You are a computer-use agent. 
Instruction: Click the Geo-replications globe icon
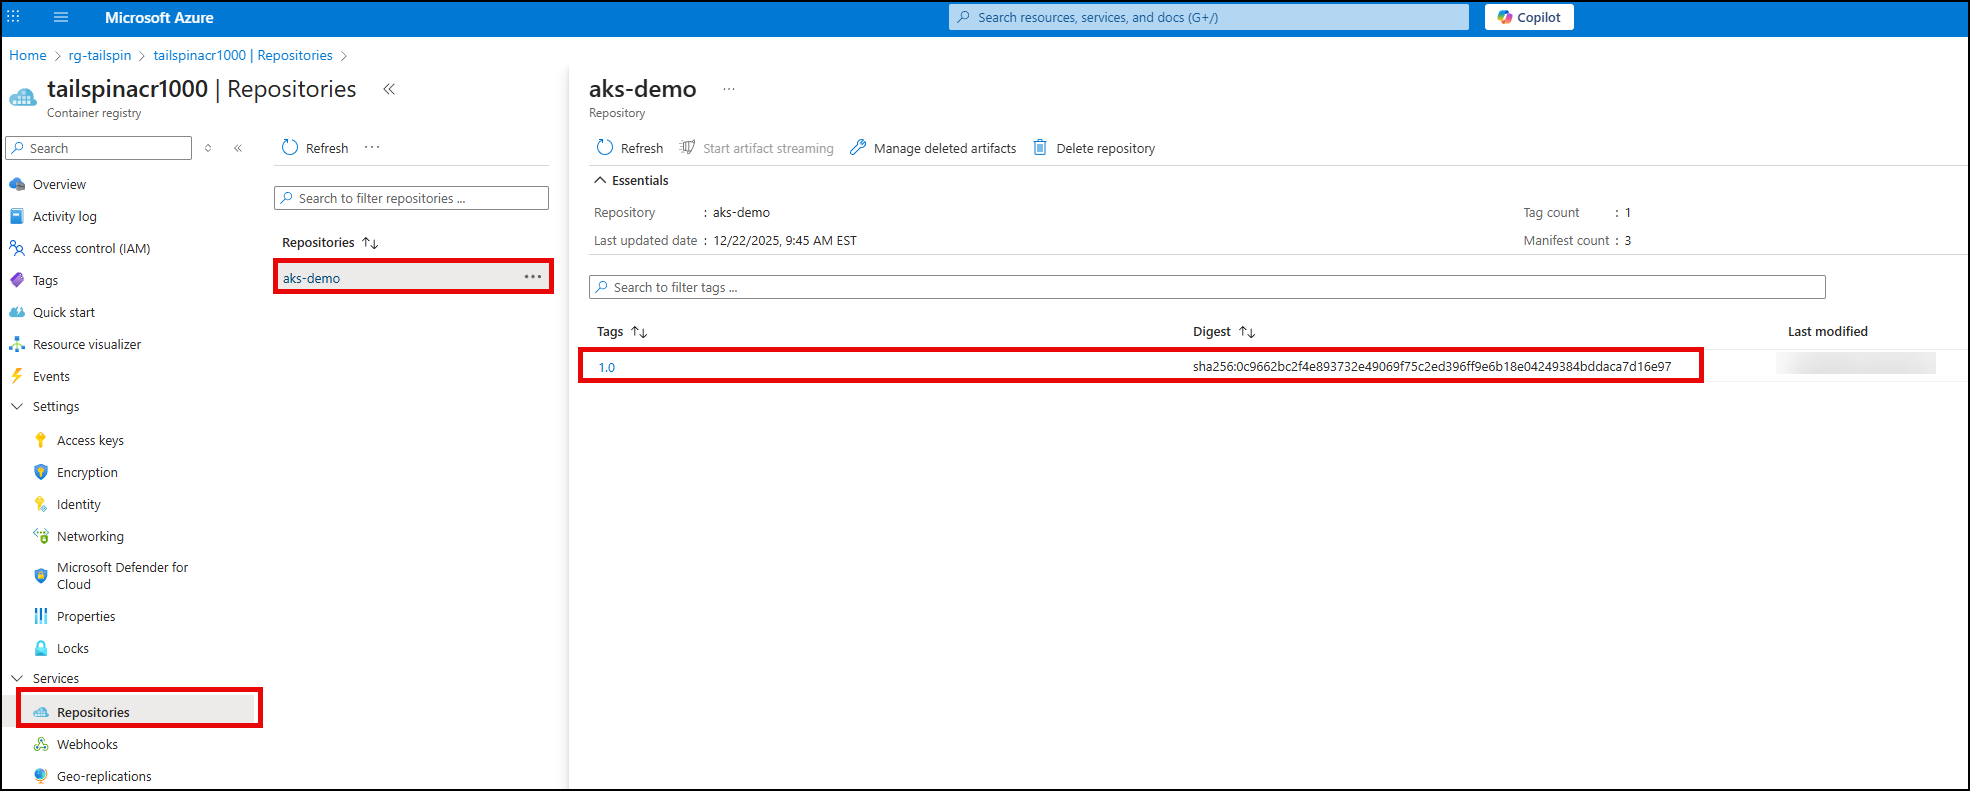click(x=41, y=776)
